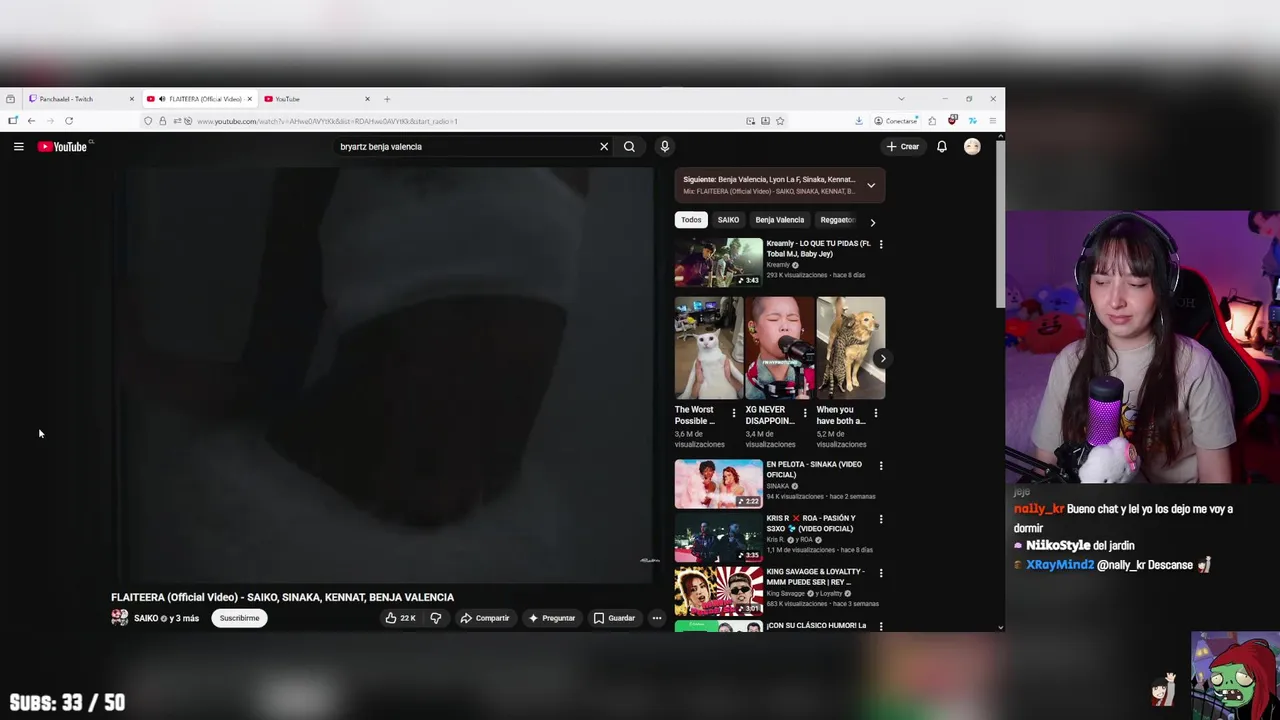Viewport: 1280px width, 720px height.
Task: Open options for Kreamly LO QUE TU PIDAS video
Action: [x=881, y=244]
